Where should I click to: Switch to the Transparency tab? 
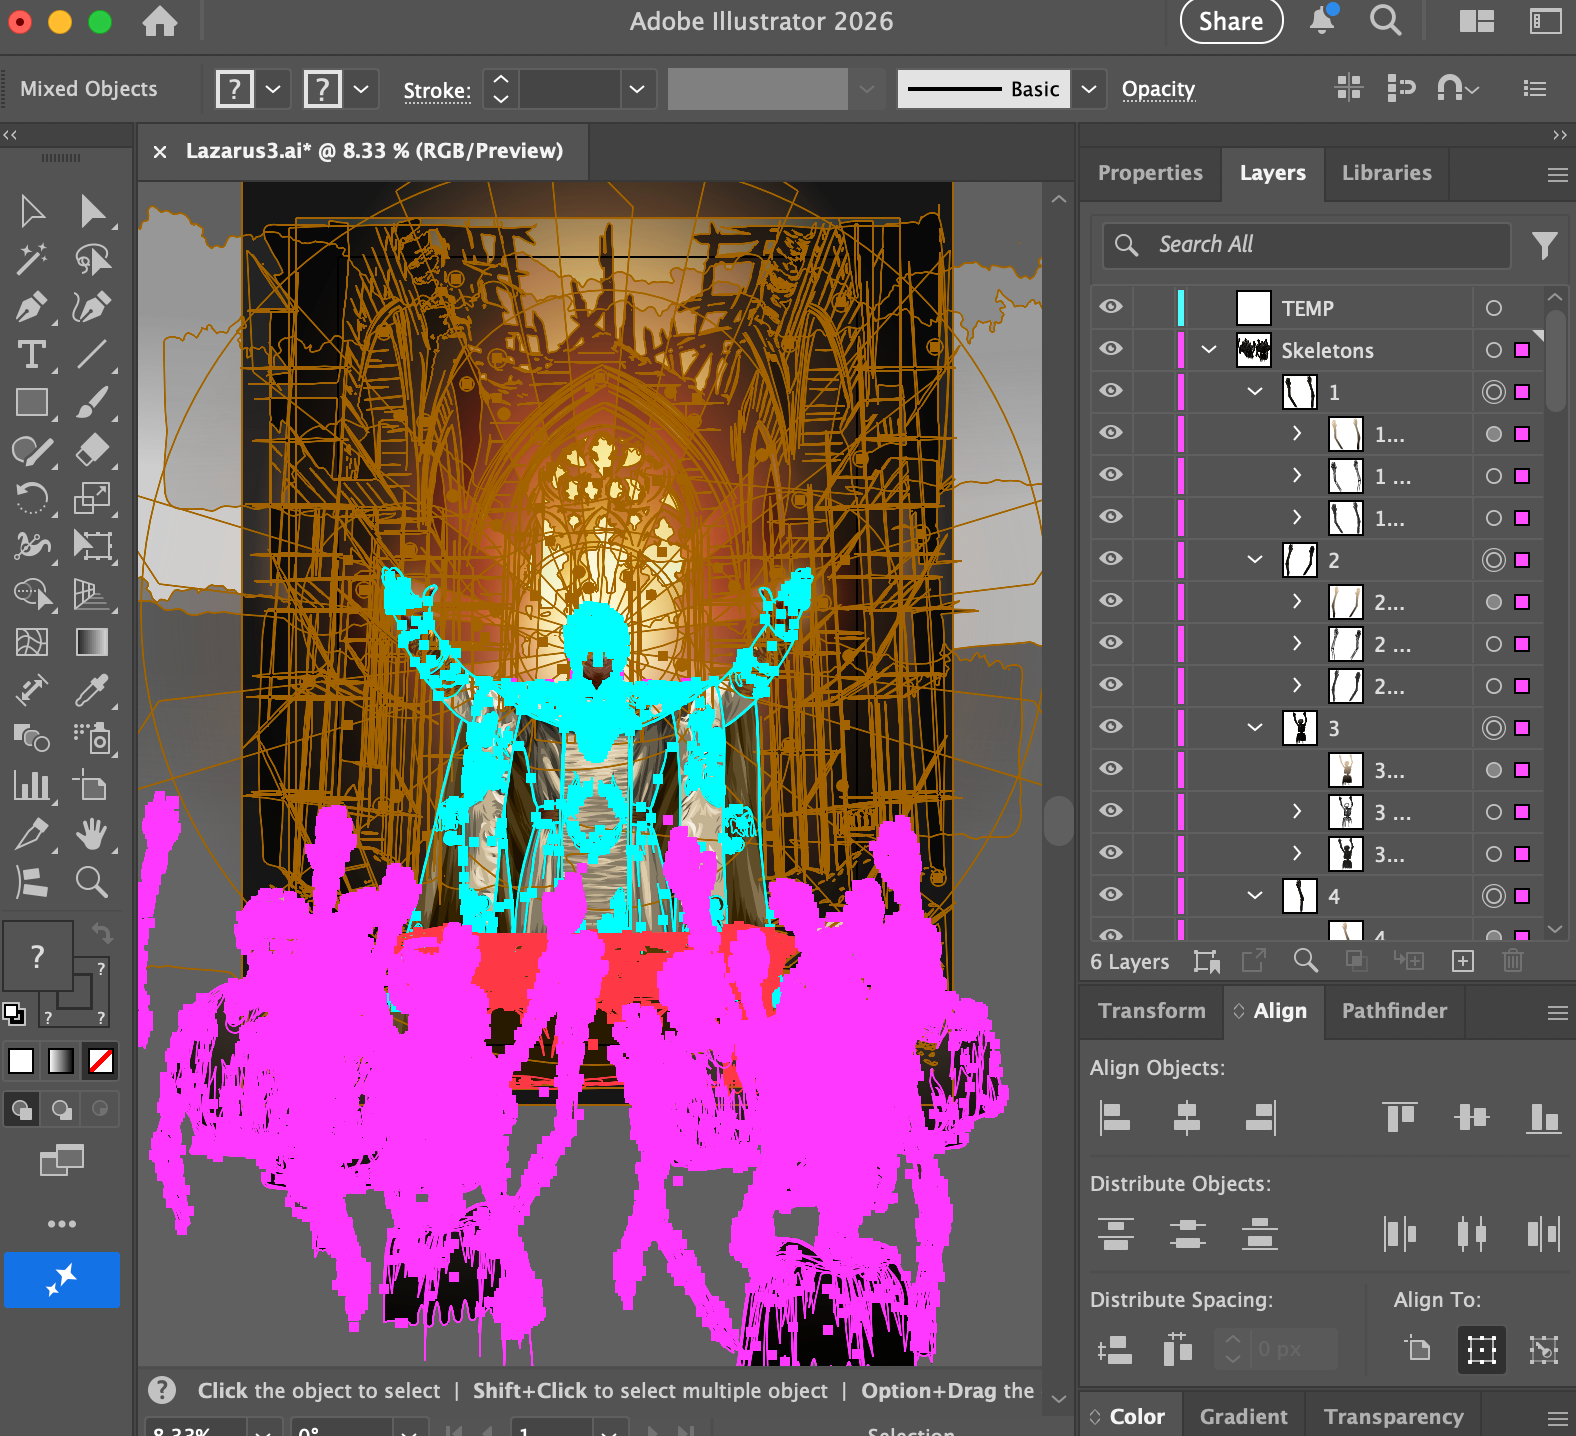click(1393, 1416)
